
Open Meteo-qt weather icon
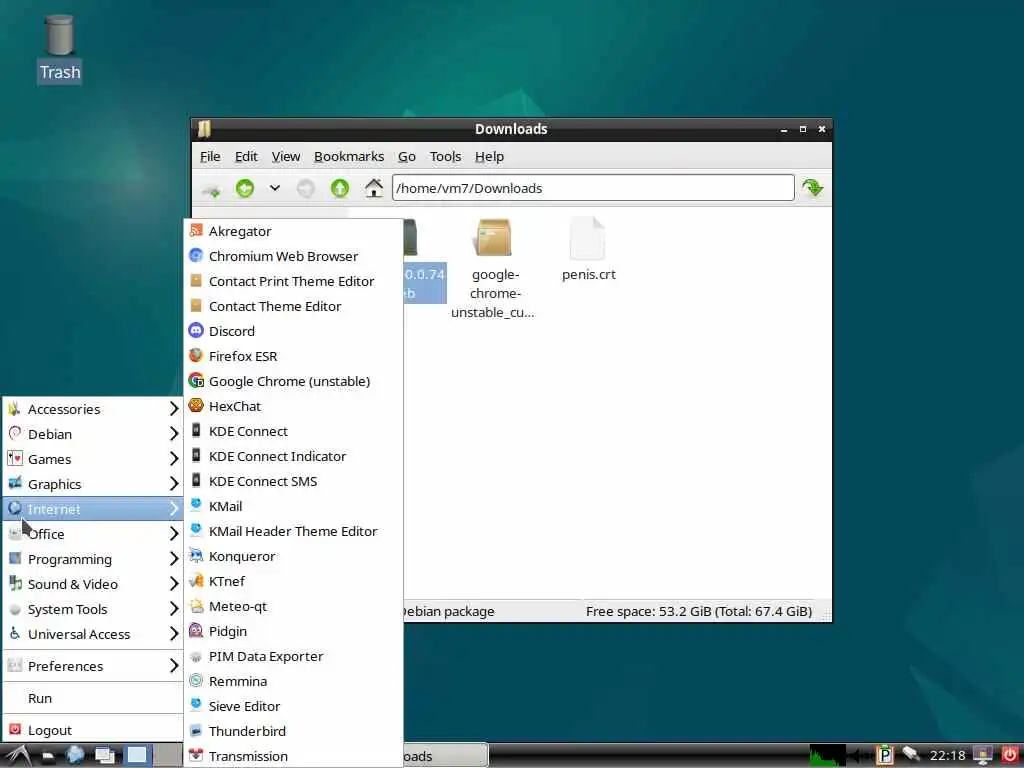[x=196, y=606]
